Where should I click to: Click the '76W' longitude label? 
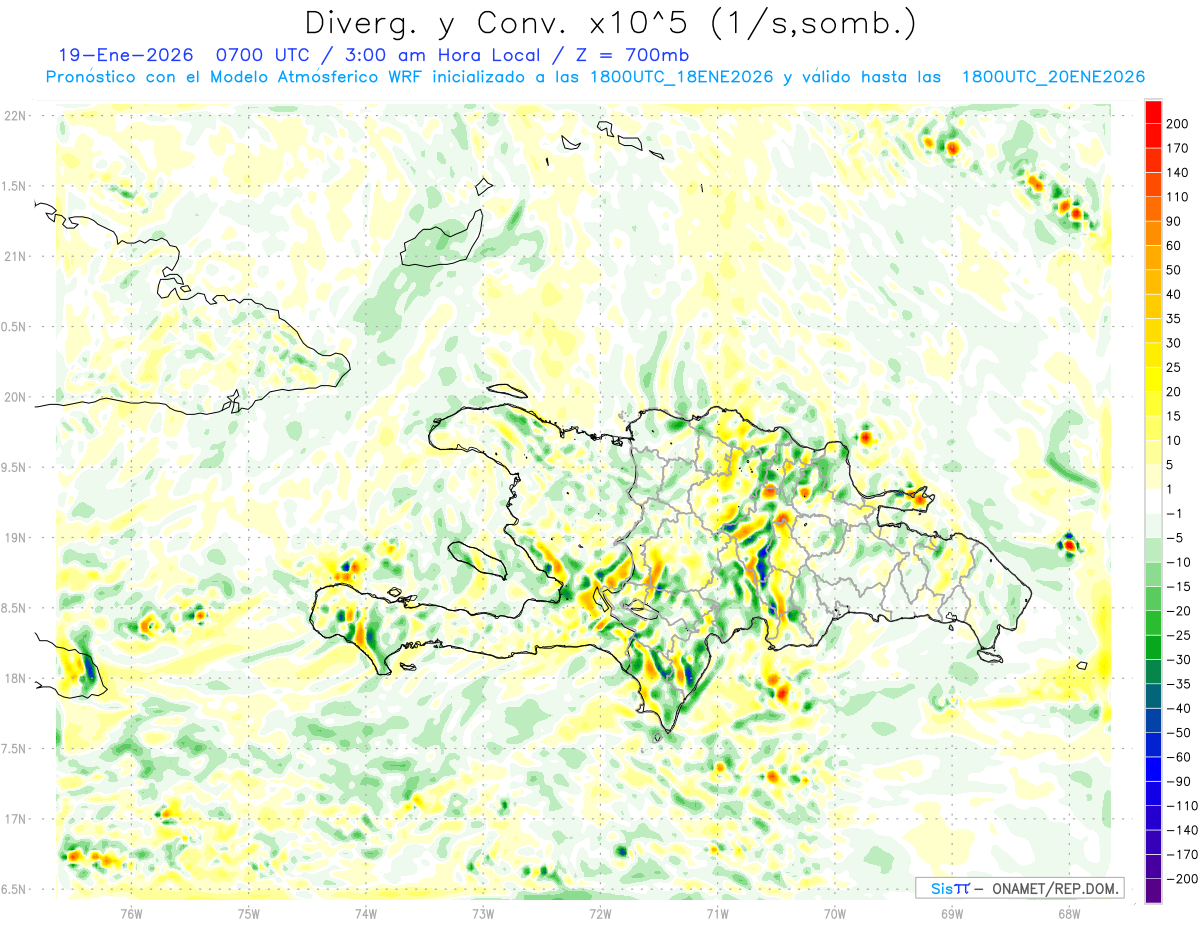click(131, 913)
